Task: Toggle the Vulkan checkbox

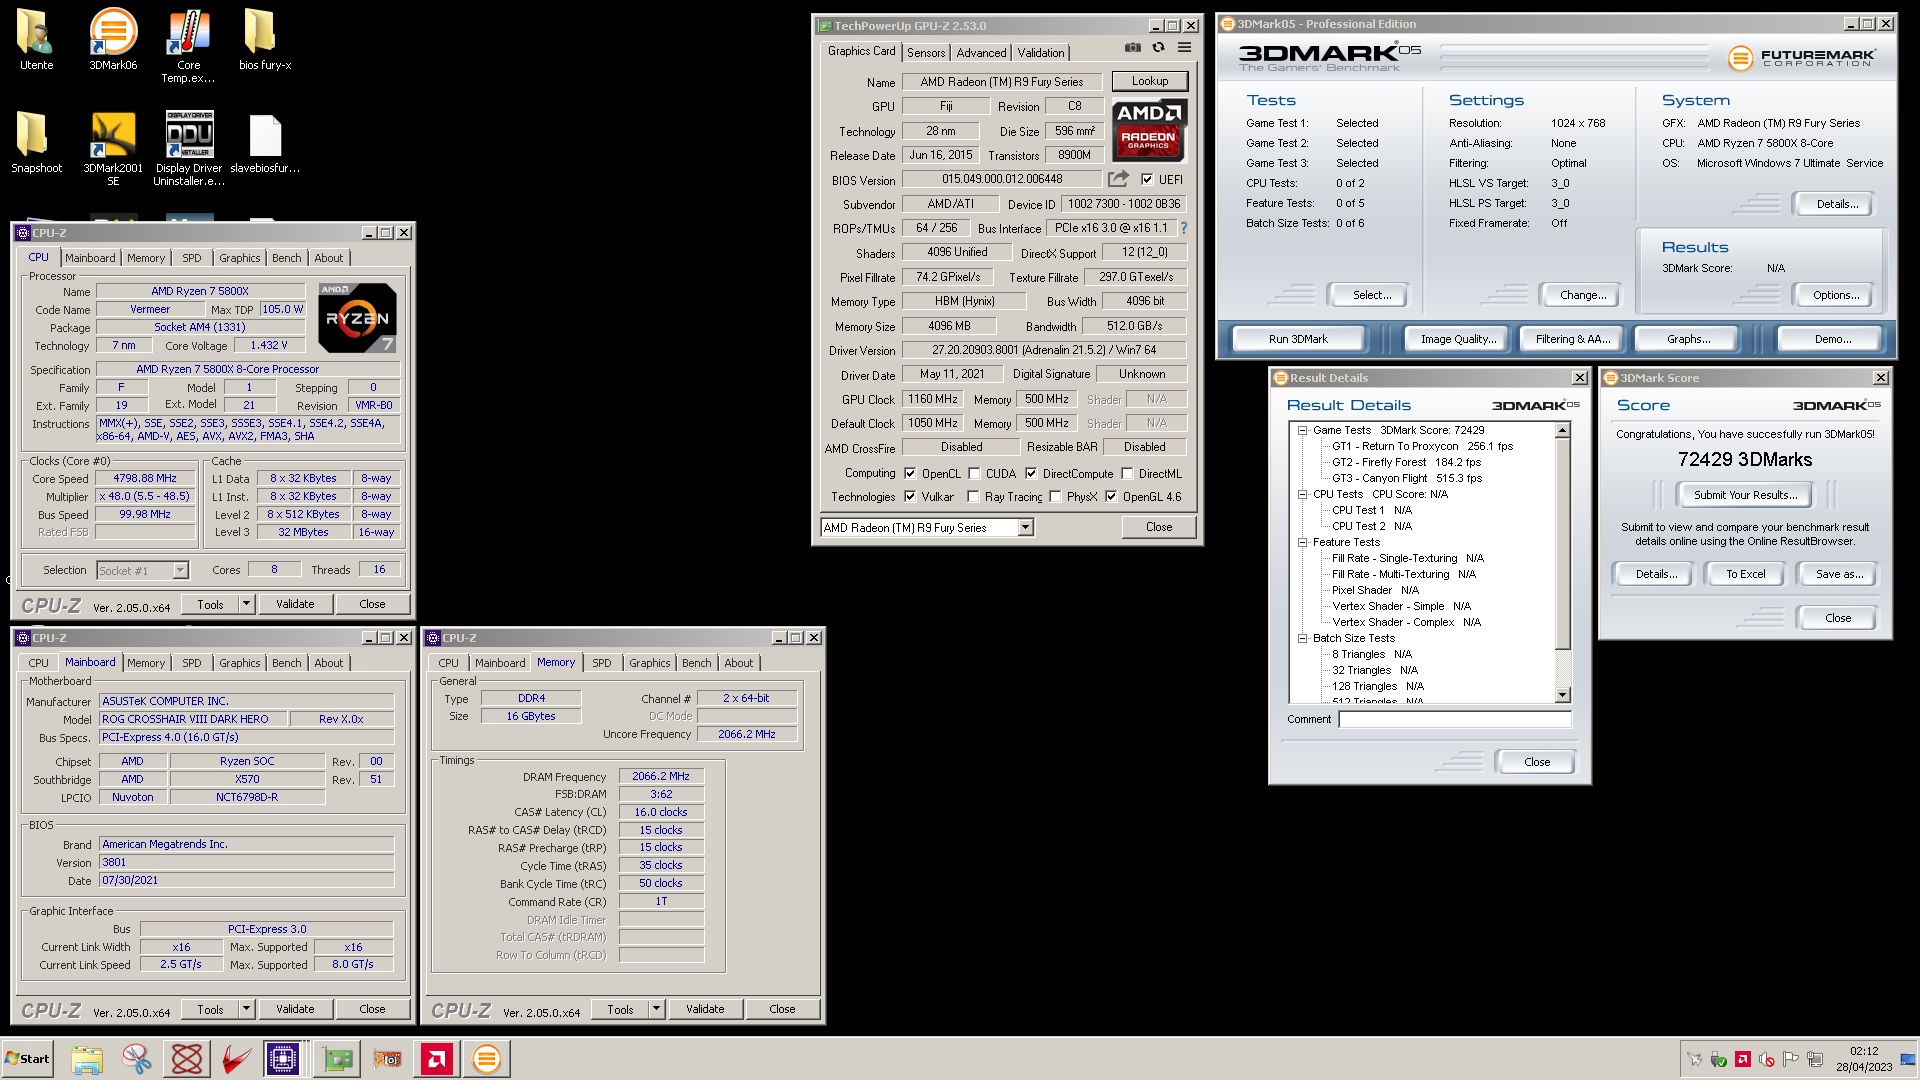Action: (x=910, y=496)
